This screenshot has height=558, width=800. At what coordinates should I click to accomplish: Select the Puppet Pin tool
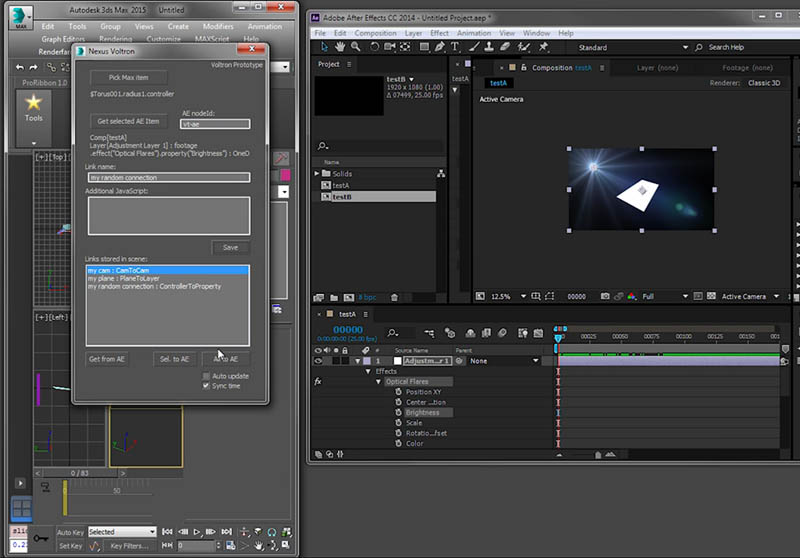click(x=543, y=47)
